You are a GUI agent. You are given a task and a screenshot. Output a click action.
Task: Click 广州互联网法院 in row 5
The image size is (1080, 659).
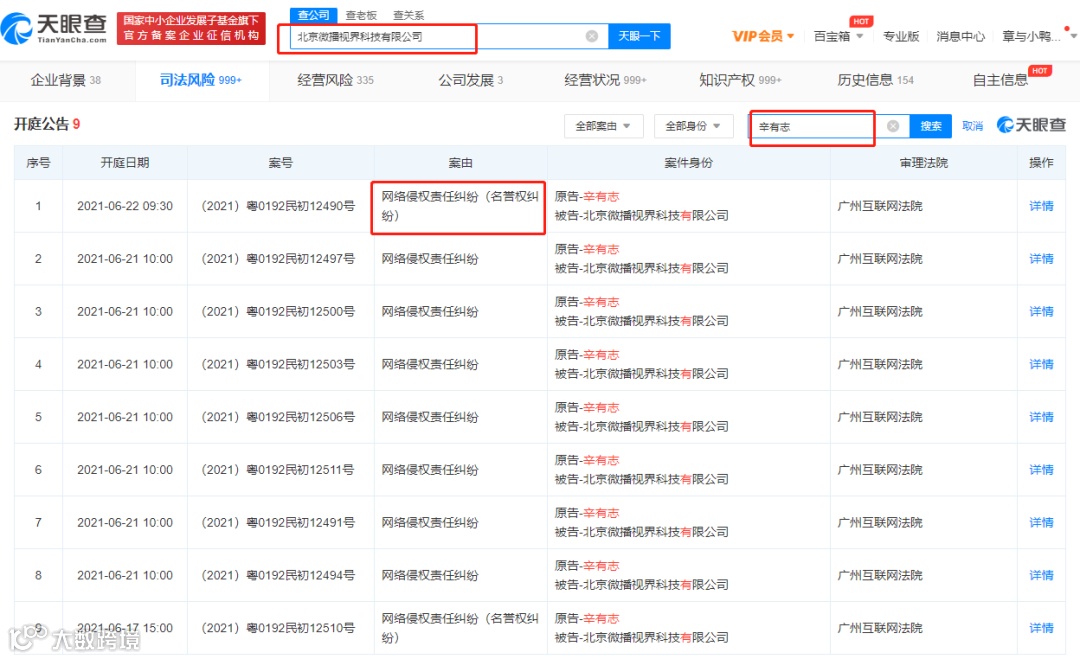click(880, 417)
